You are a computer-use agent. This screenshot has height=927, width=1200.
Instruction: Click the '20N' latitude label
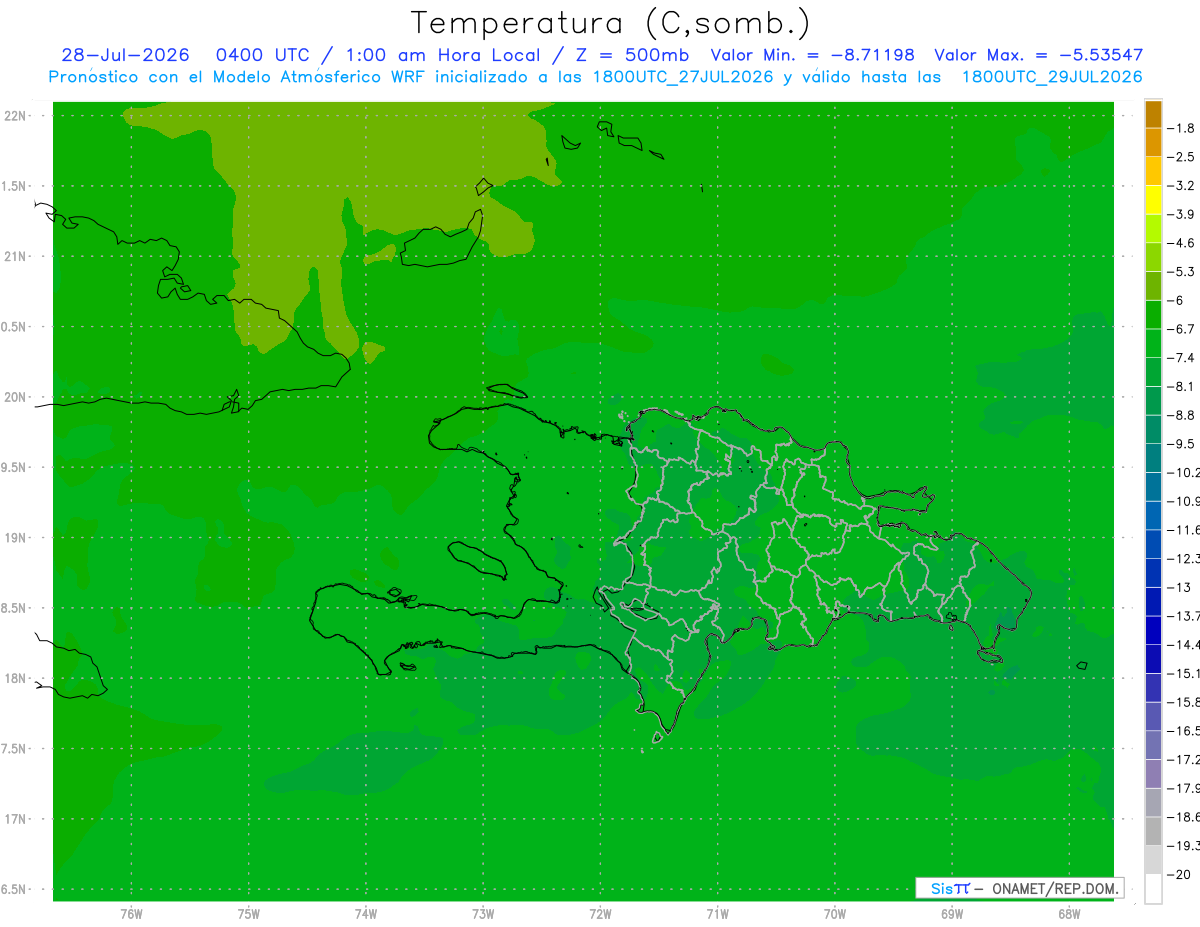(x=15, y=397)
